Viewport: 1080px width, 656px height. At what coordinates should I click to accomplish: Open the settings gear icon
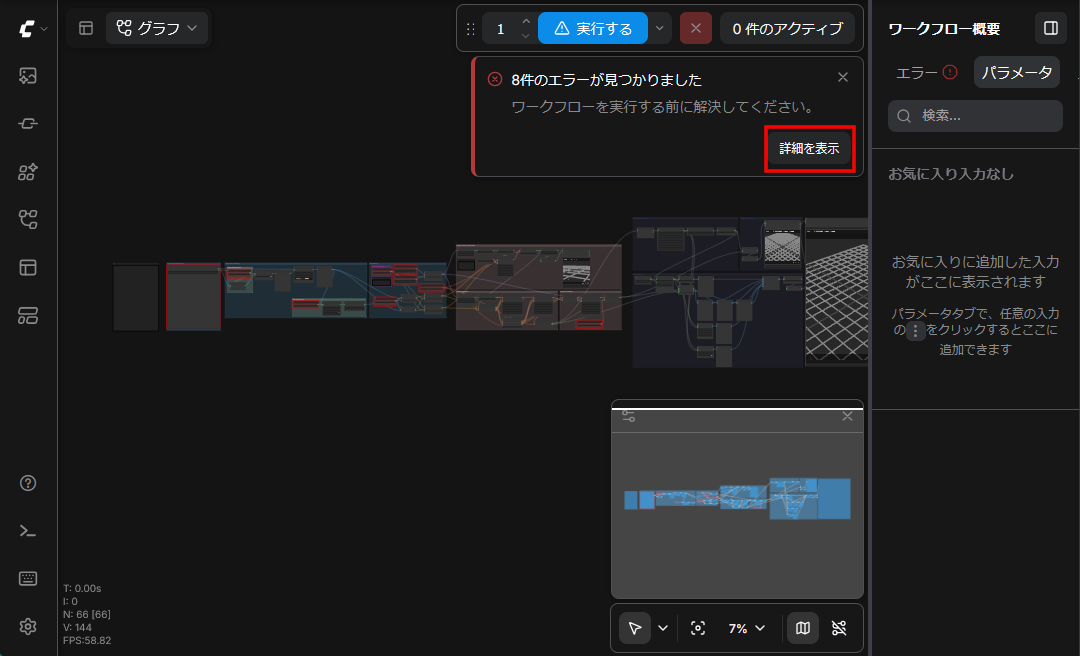pyautogui.click(x=28, y=626)
